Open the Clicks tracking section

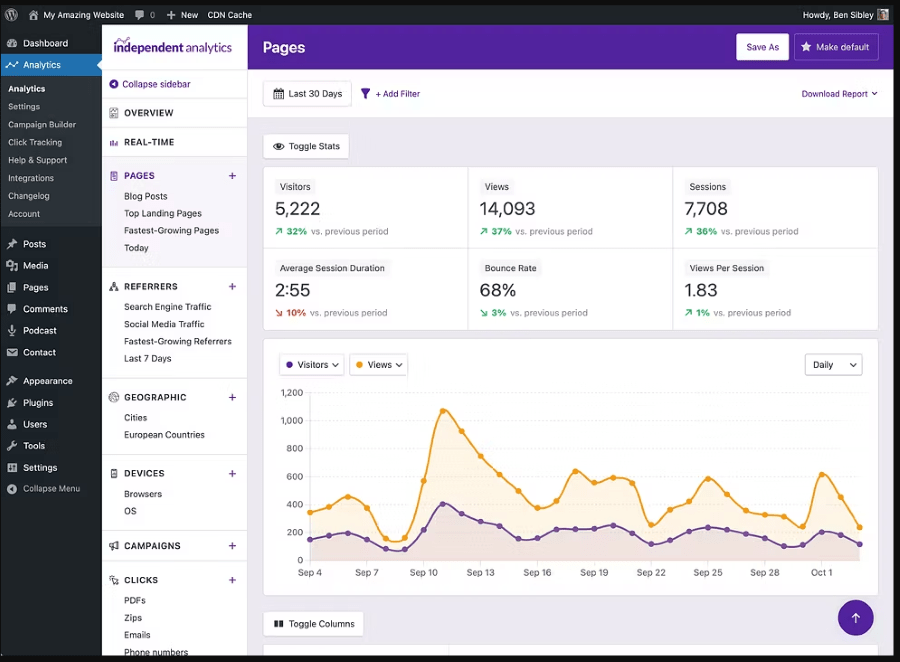[138, 580]
